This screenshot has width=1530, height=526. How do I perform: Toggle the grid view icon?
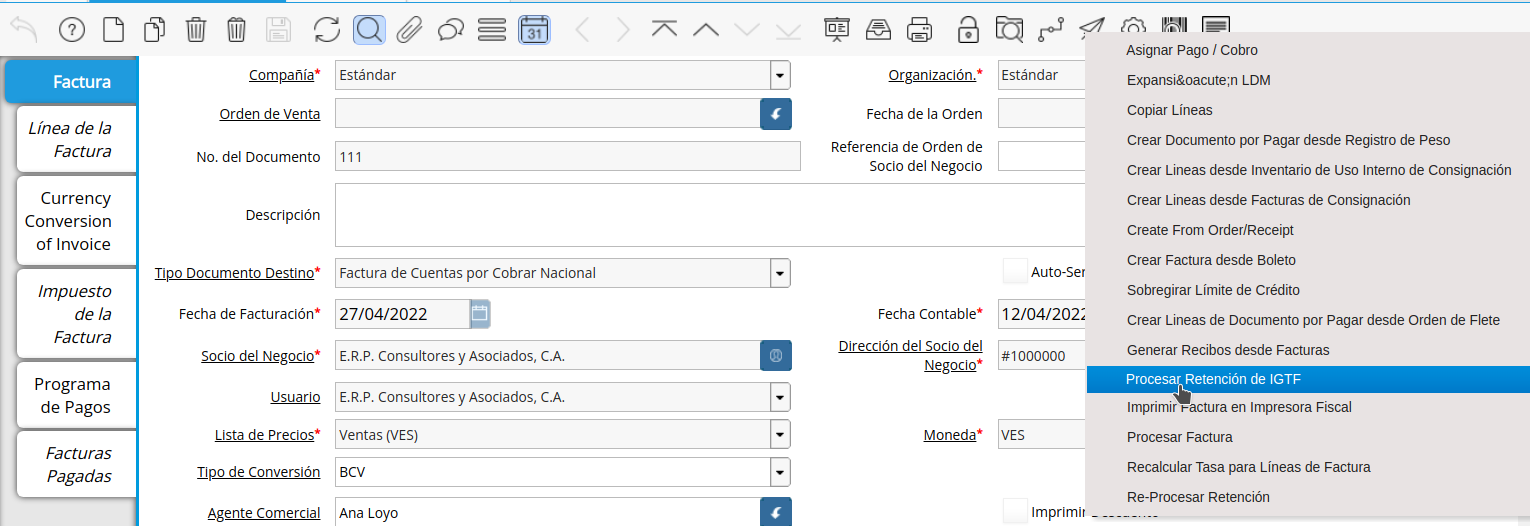491,30
